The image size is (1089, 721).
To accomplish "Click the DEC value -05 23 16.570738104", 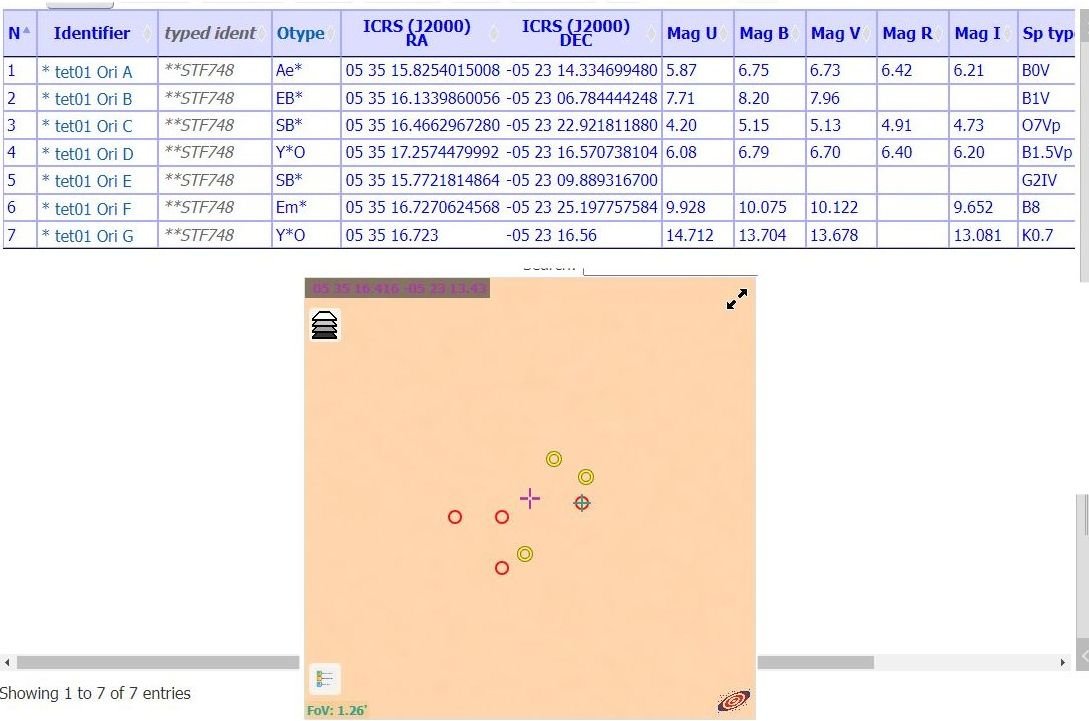I will [582, 152].
